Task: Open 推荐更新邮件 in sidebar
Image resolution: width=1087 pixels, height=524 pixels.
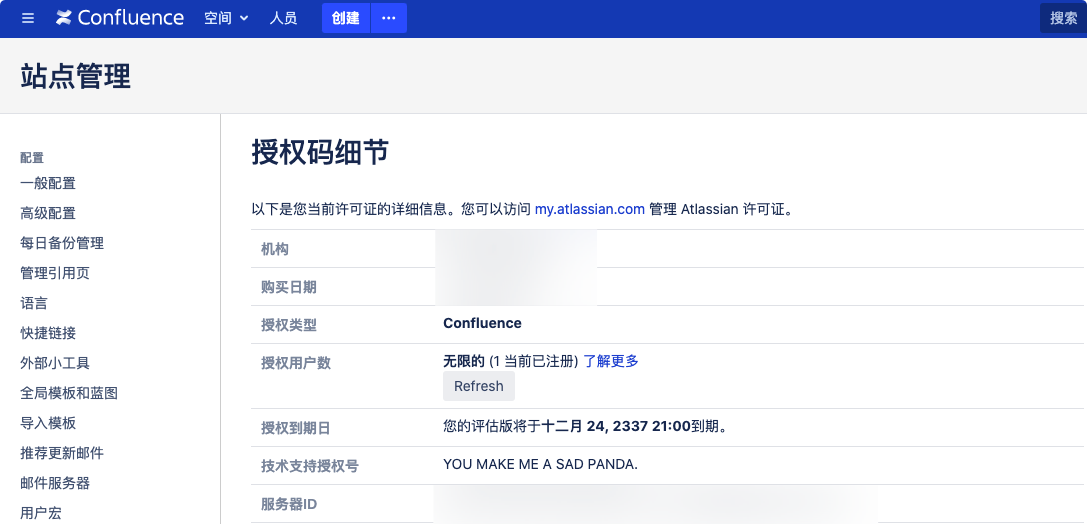Action: 62,453
